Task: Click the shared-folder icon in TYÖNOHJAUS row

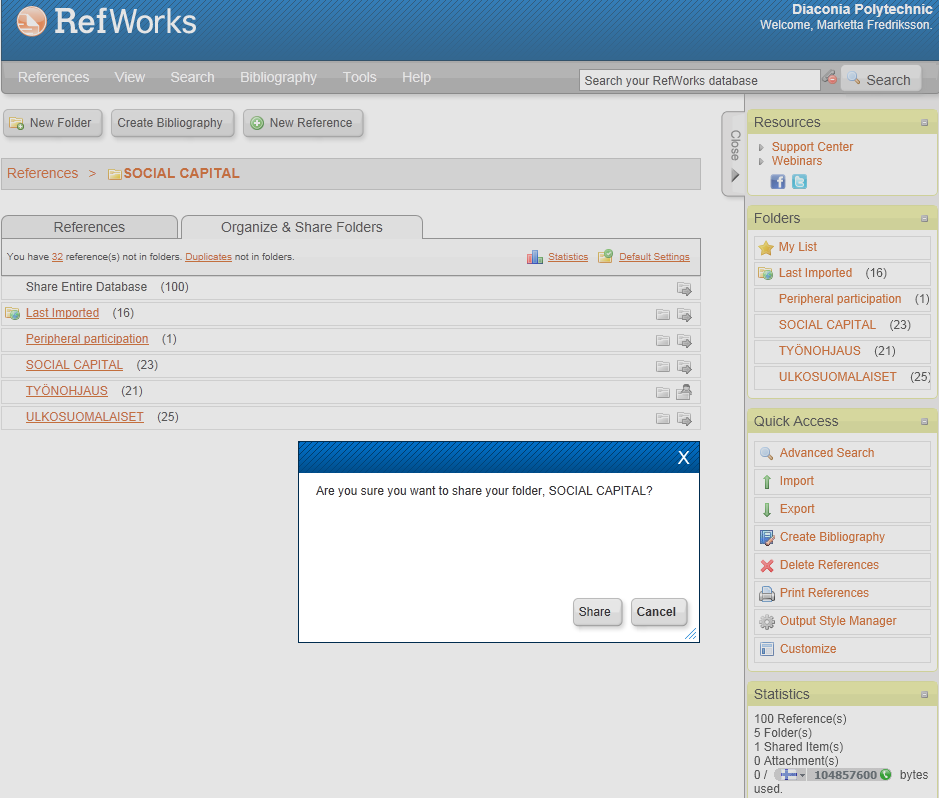Action: point(684,392)
